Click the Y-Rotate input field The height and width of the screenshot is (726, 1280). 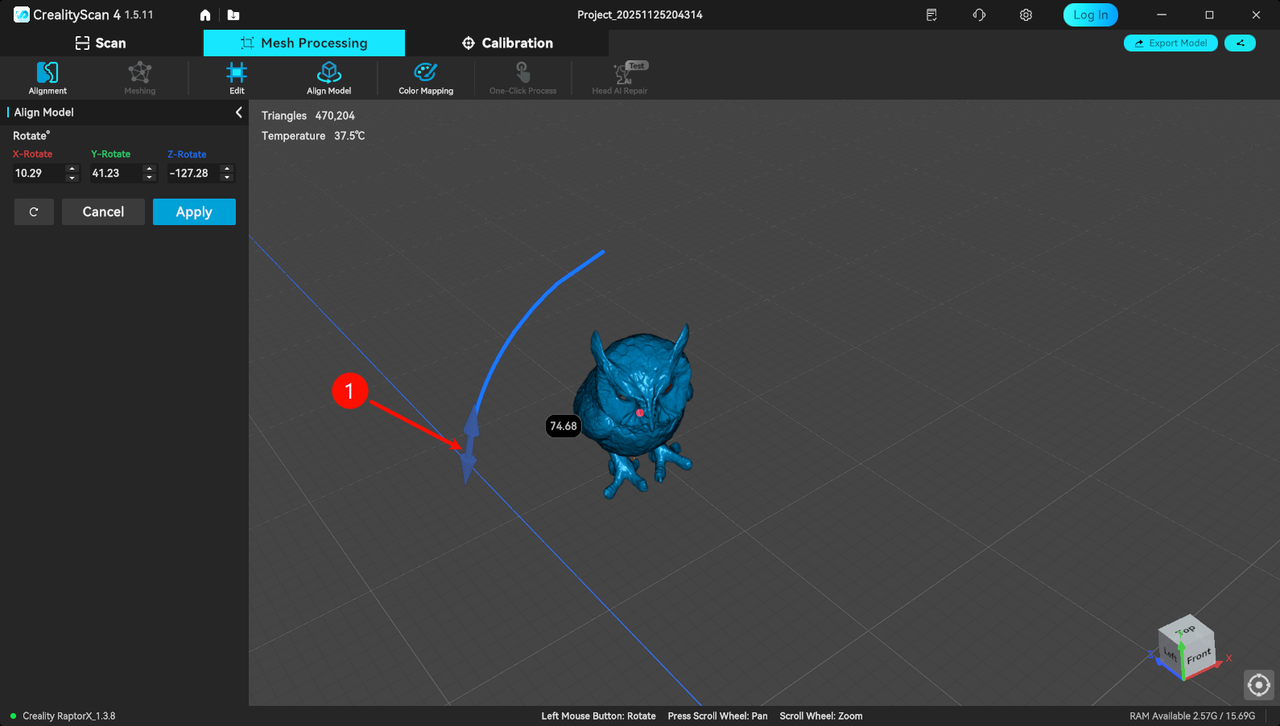point(115,173)
